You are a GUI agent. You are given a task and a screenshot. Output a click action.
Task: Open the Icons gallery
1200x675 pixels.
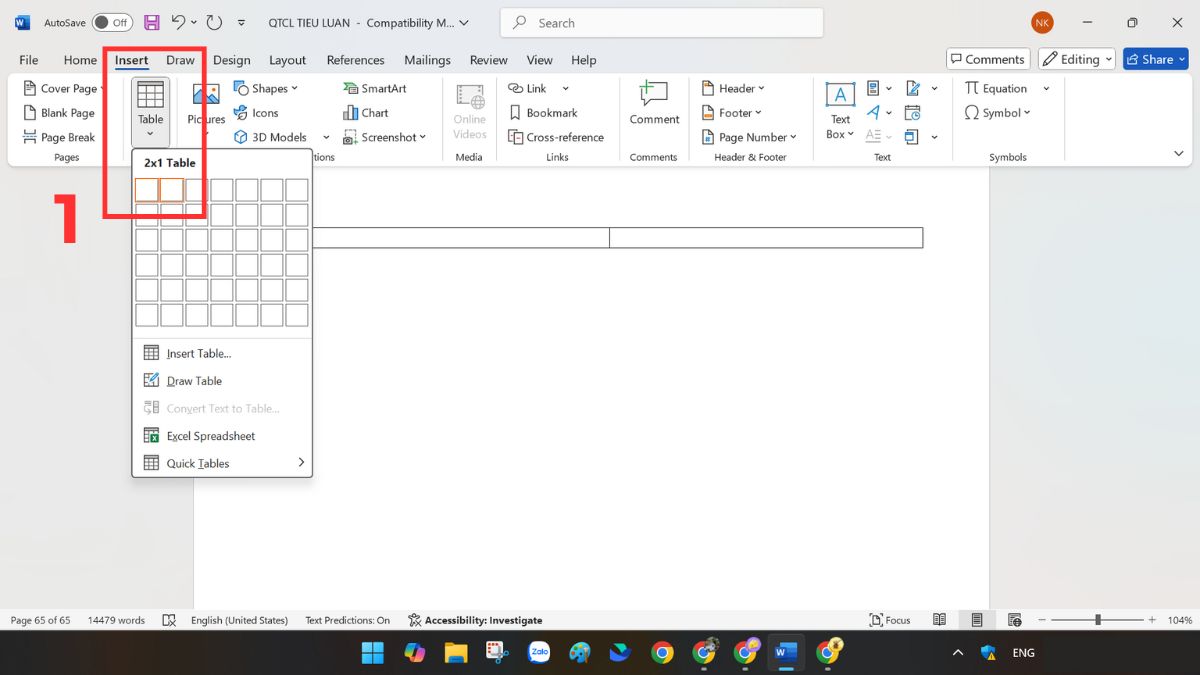pos(256,113)
